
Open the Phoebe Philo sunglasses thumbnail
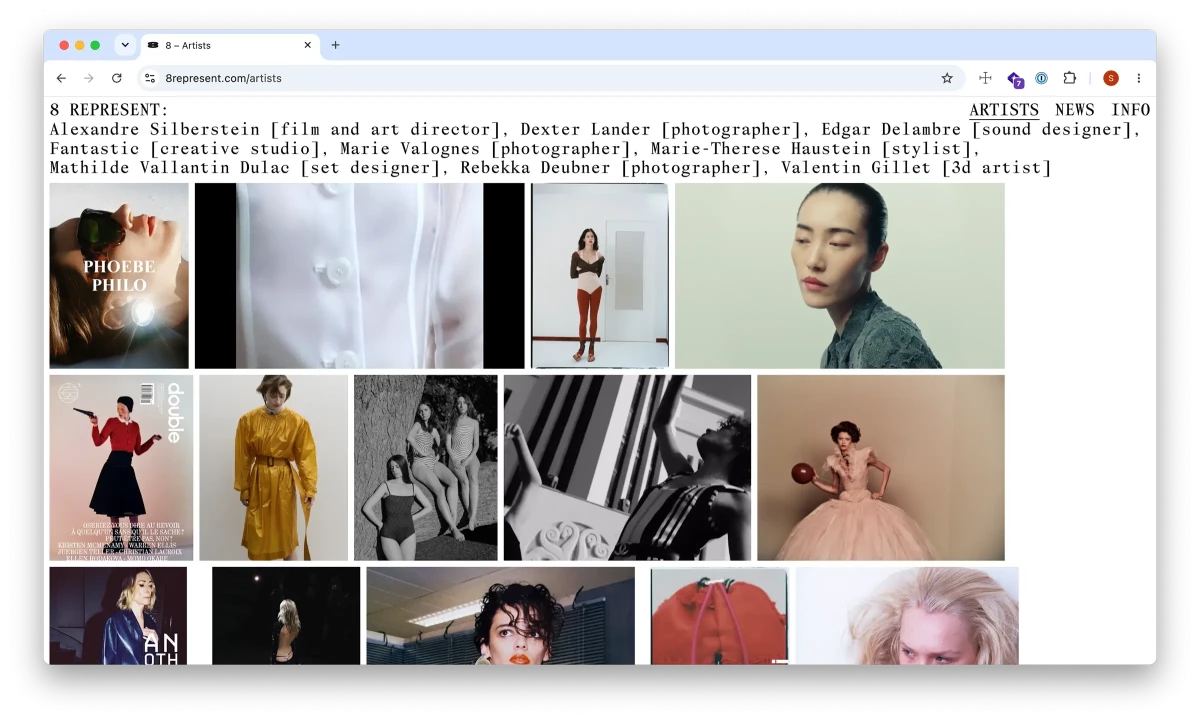pos(119,276)
